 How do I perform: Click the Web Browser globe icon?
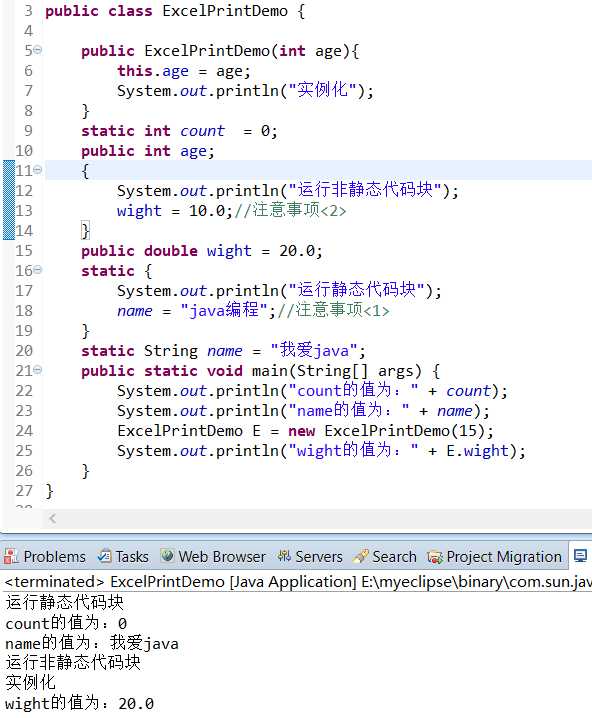(167, 556)
